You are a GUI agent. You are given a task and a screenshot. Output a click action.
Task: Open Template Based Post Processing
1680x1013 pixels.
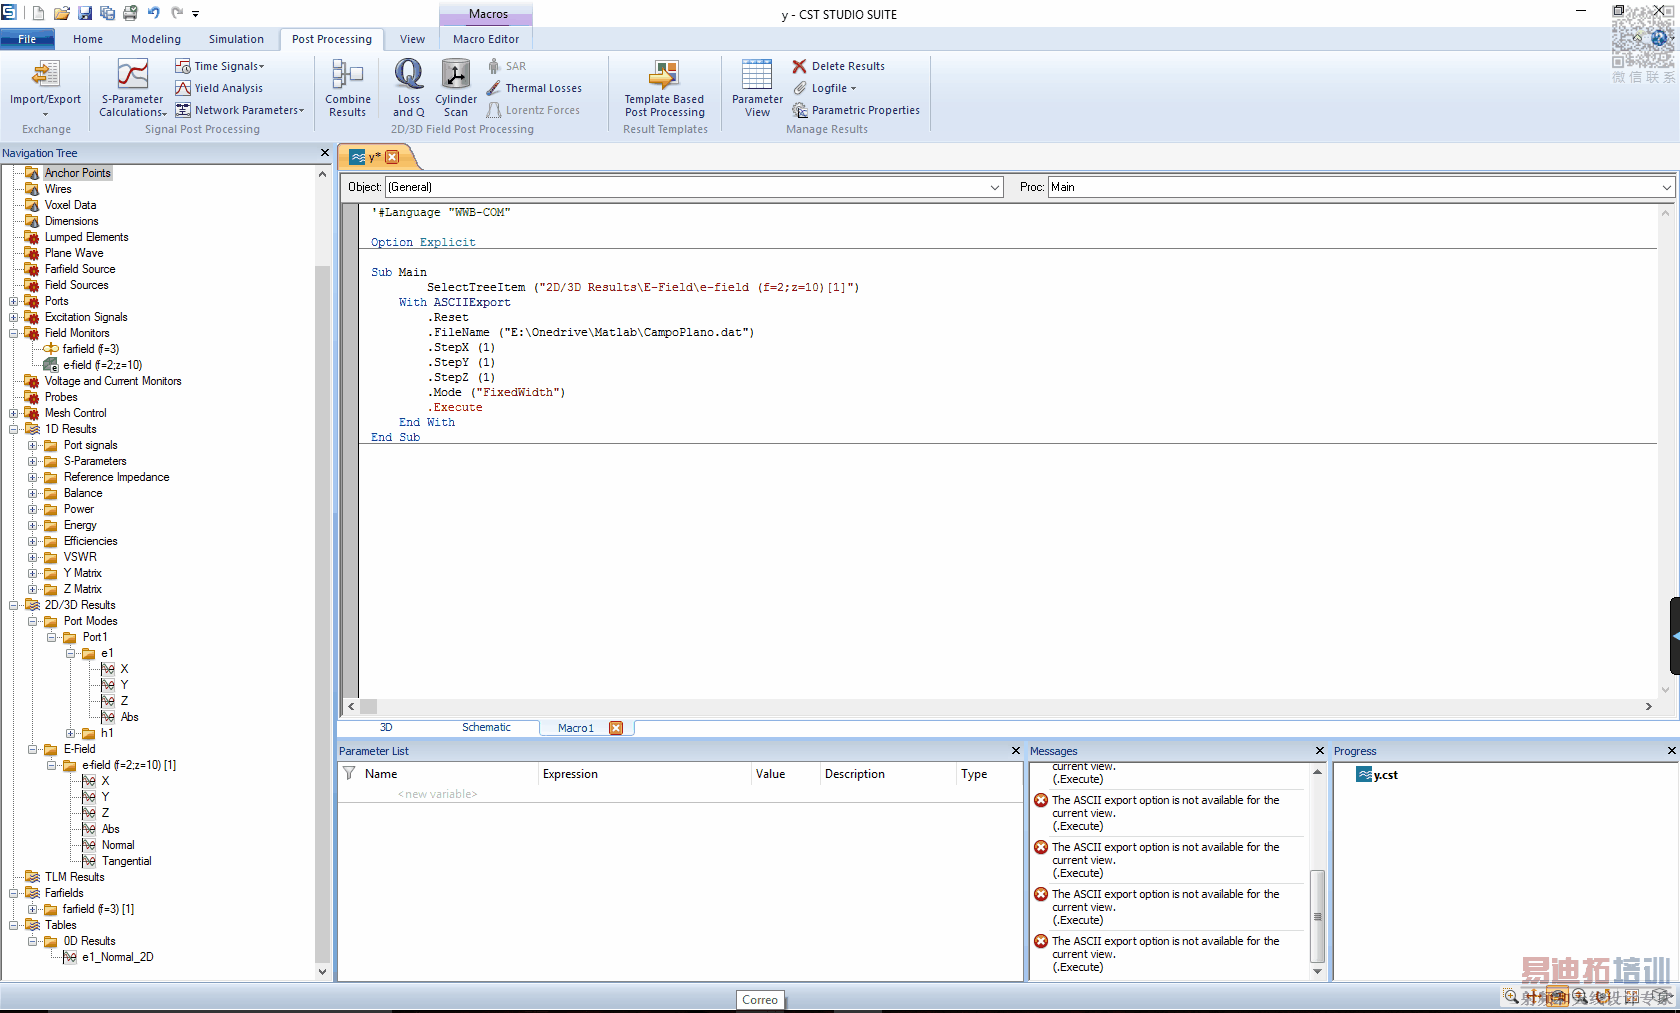tap(665, 87)
